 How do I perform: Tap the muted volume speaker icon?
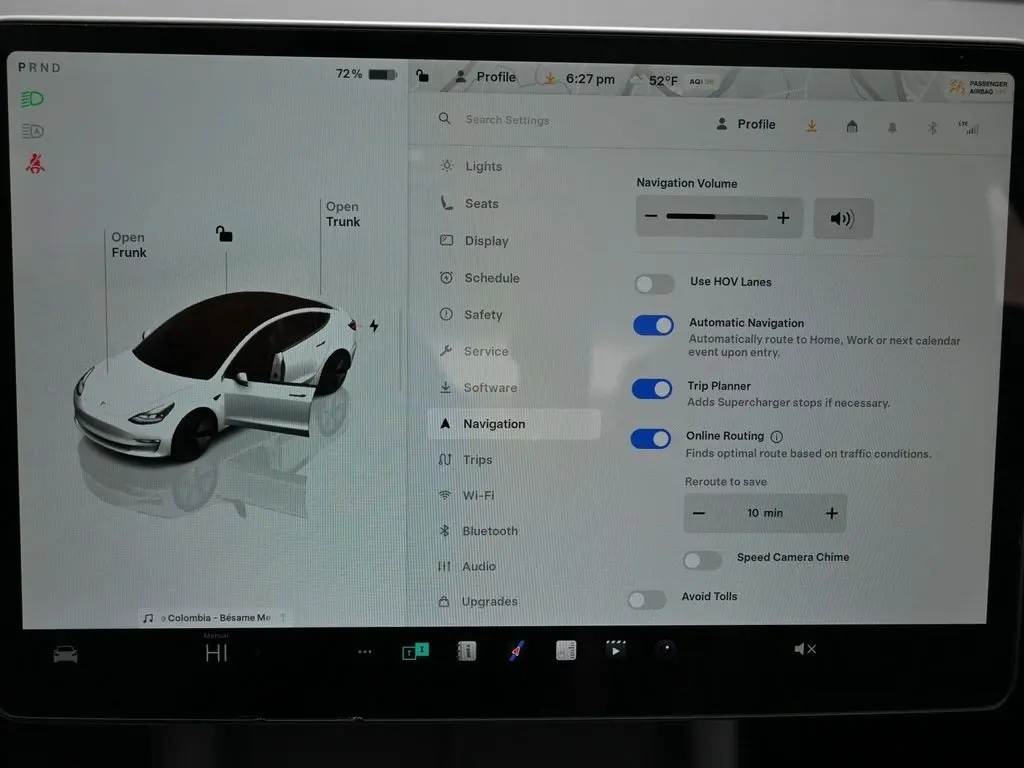click(x=804, y=649)
